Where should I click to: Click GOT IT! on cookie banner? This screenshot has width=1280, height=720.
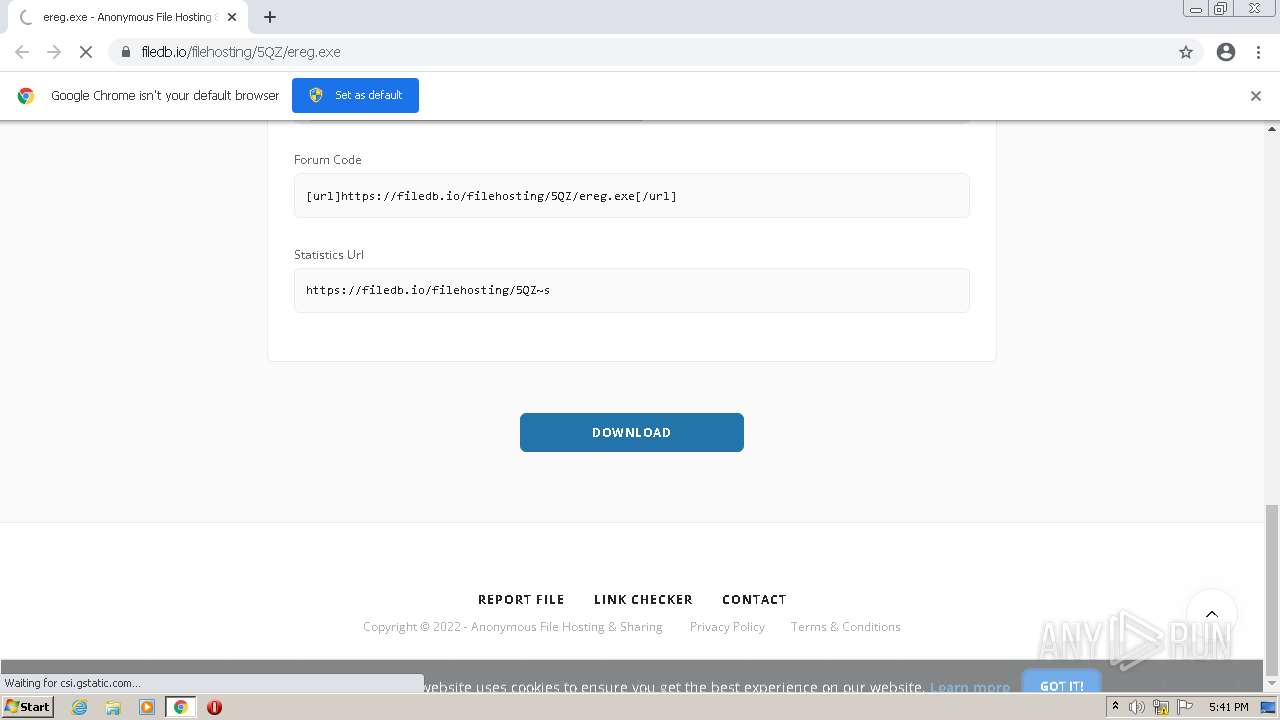point(1061,685)
